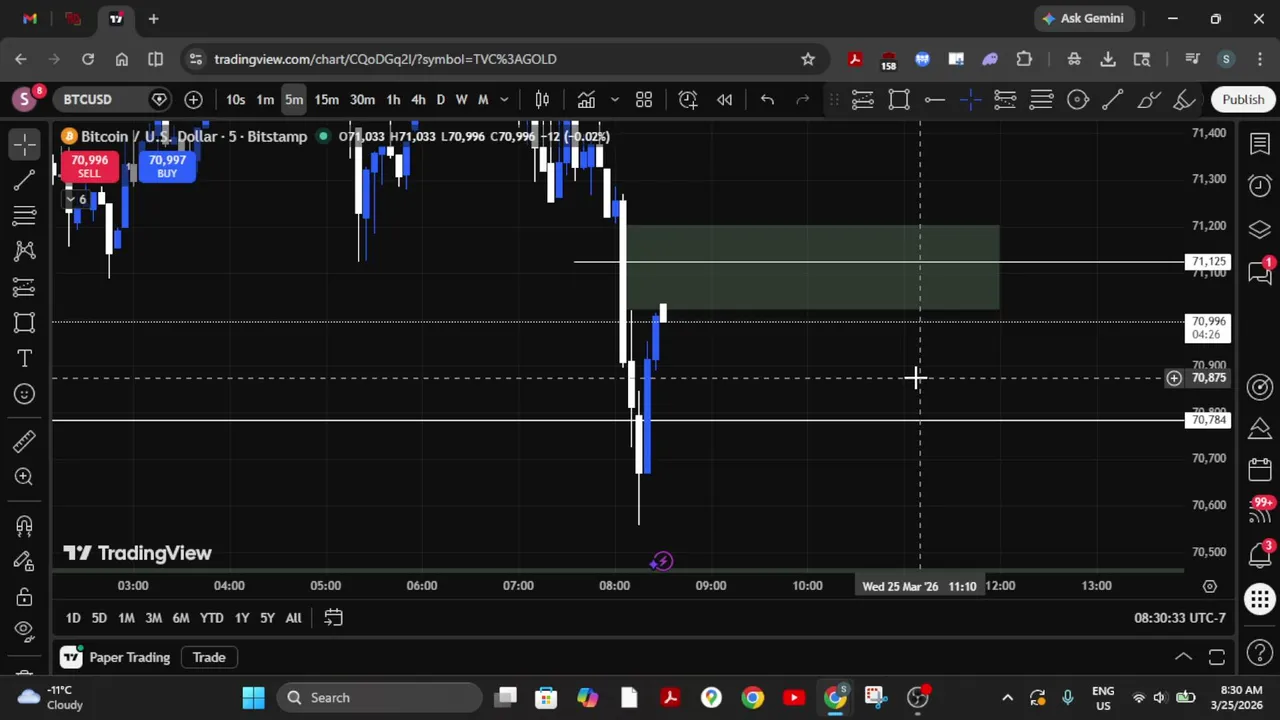
Task: Undo the last chart action
Action: pos(767,99)
